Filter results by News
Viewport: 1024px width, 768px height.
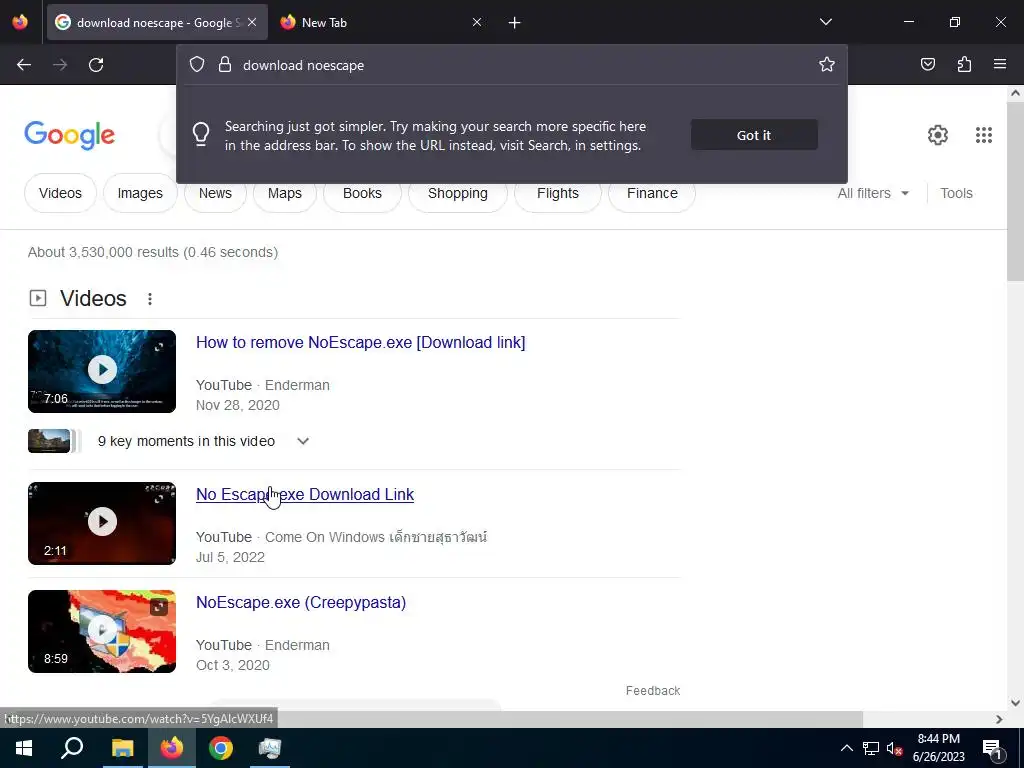pyautogui.click(x=215, y=193)
